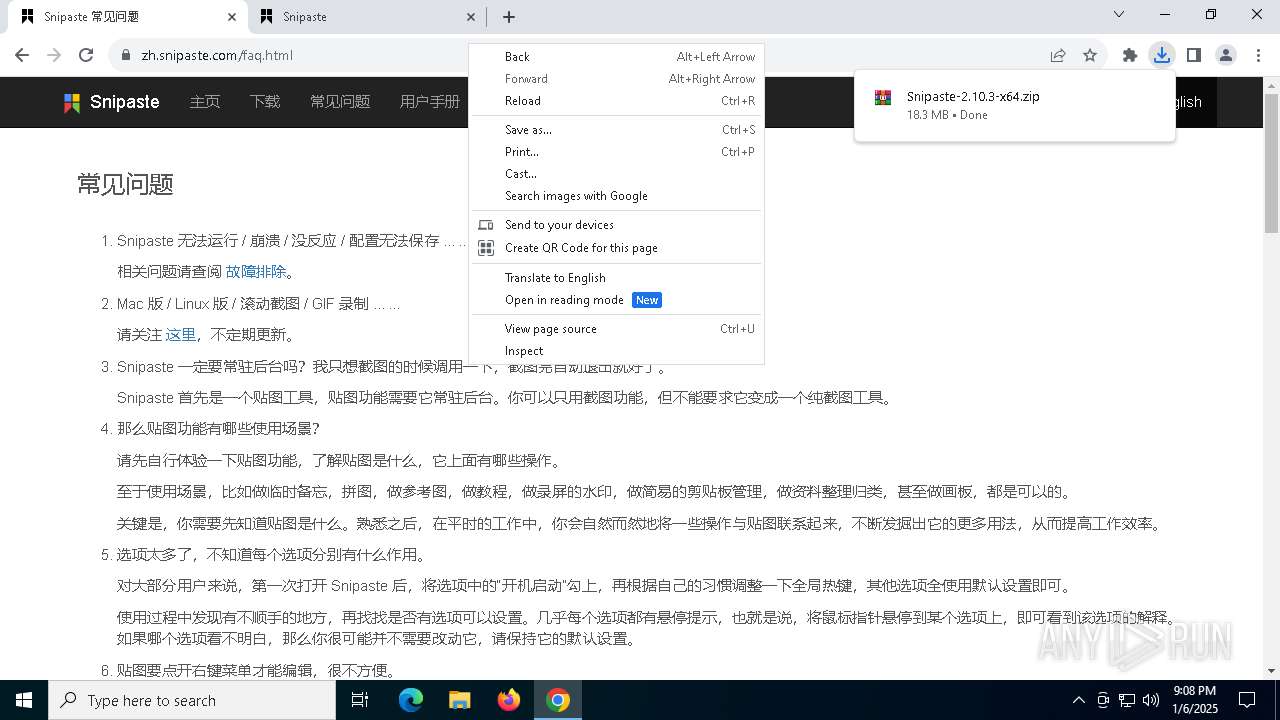Viewport: 1280px width, 720px height.
Task: Show hidden system tray icons
Action: pos(1078,700)
